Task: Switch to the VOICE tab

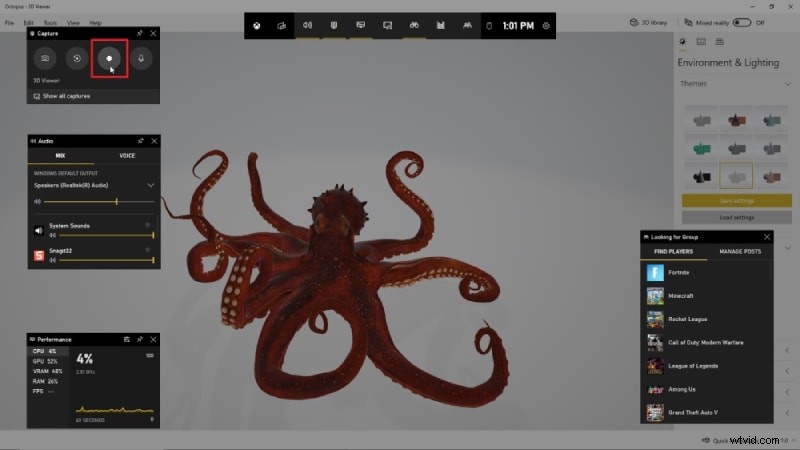Action: pyautogui.click(x=127, y=156)
